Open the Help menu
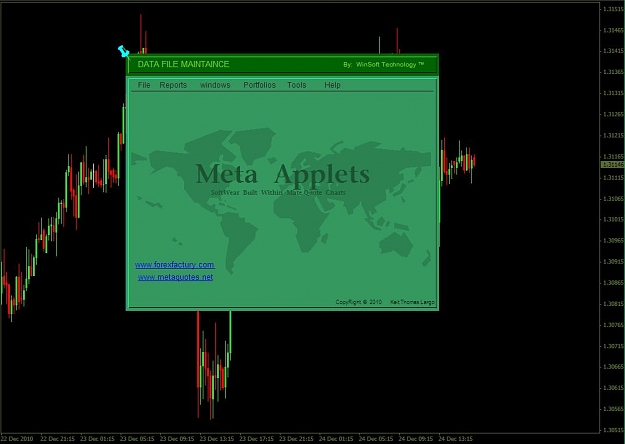This screenshot has width=625, height=444. click(332, 85)
